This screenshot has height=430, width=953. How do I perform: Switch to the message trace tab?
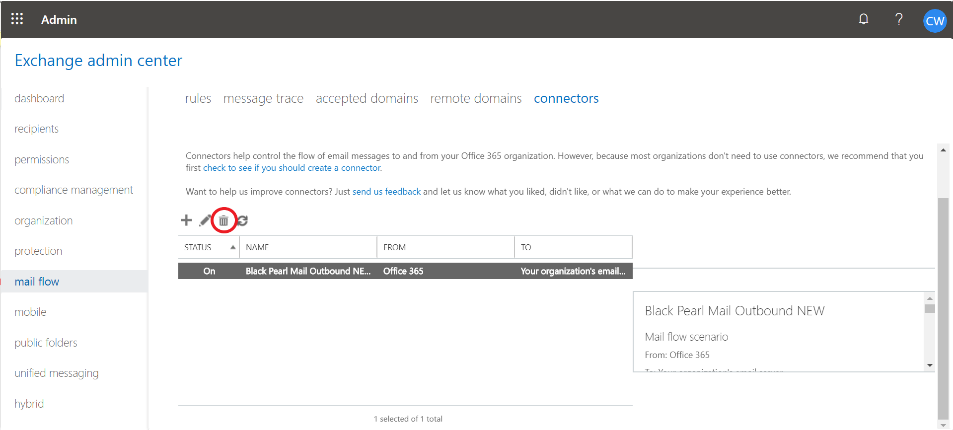point(263,99)
